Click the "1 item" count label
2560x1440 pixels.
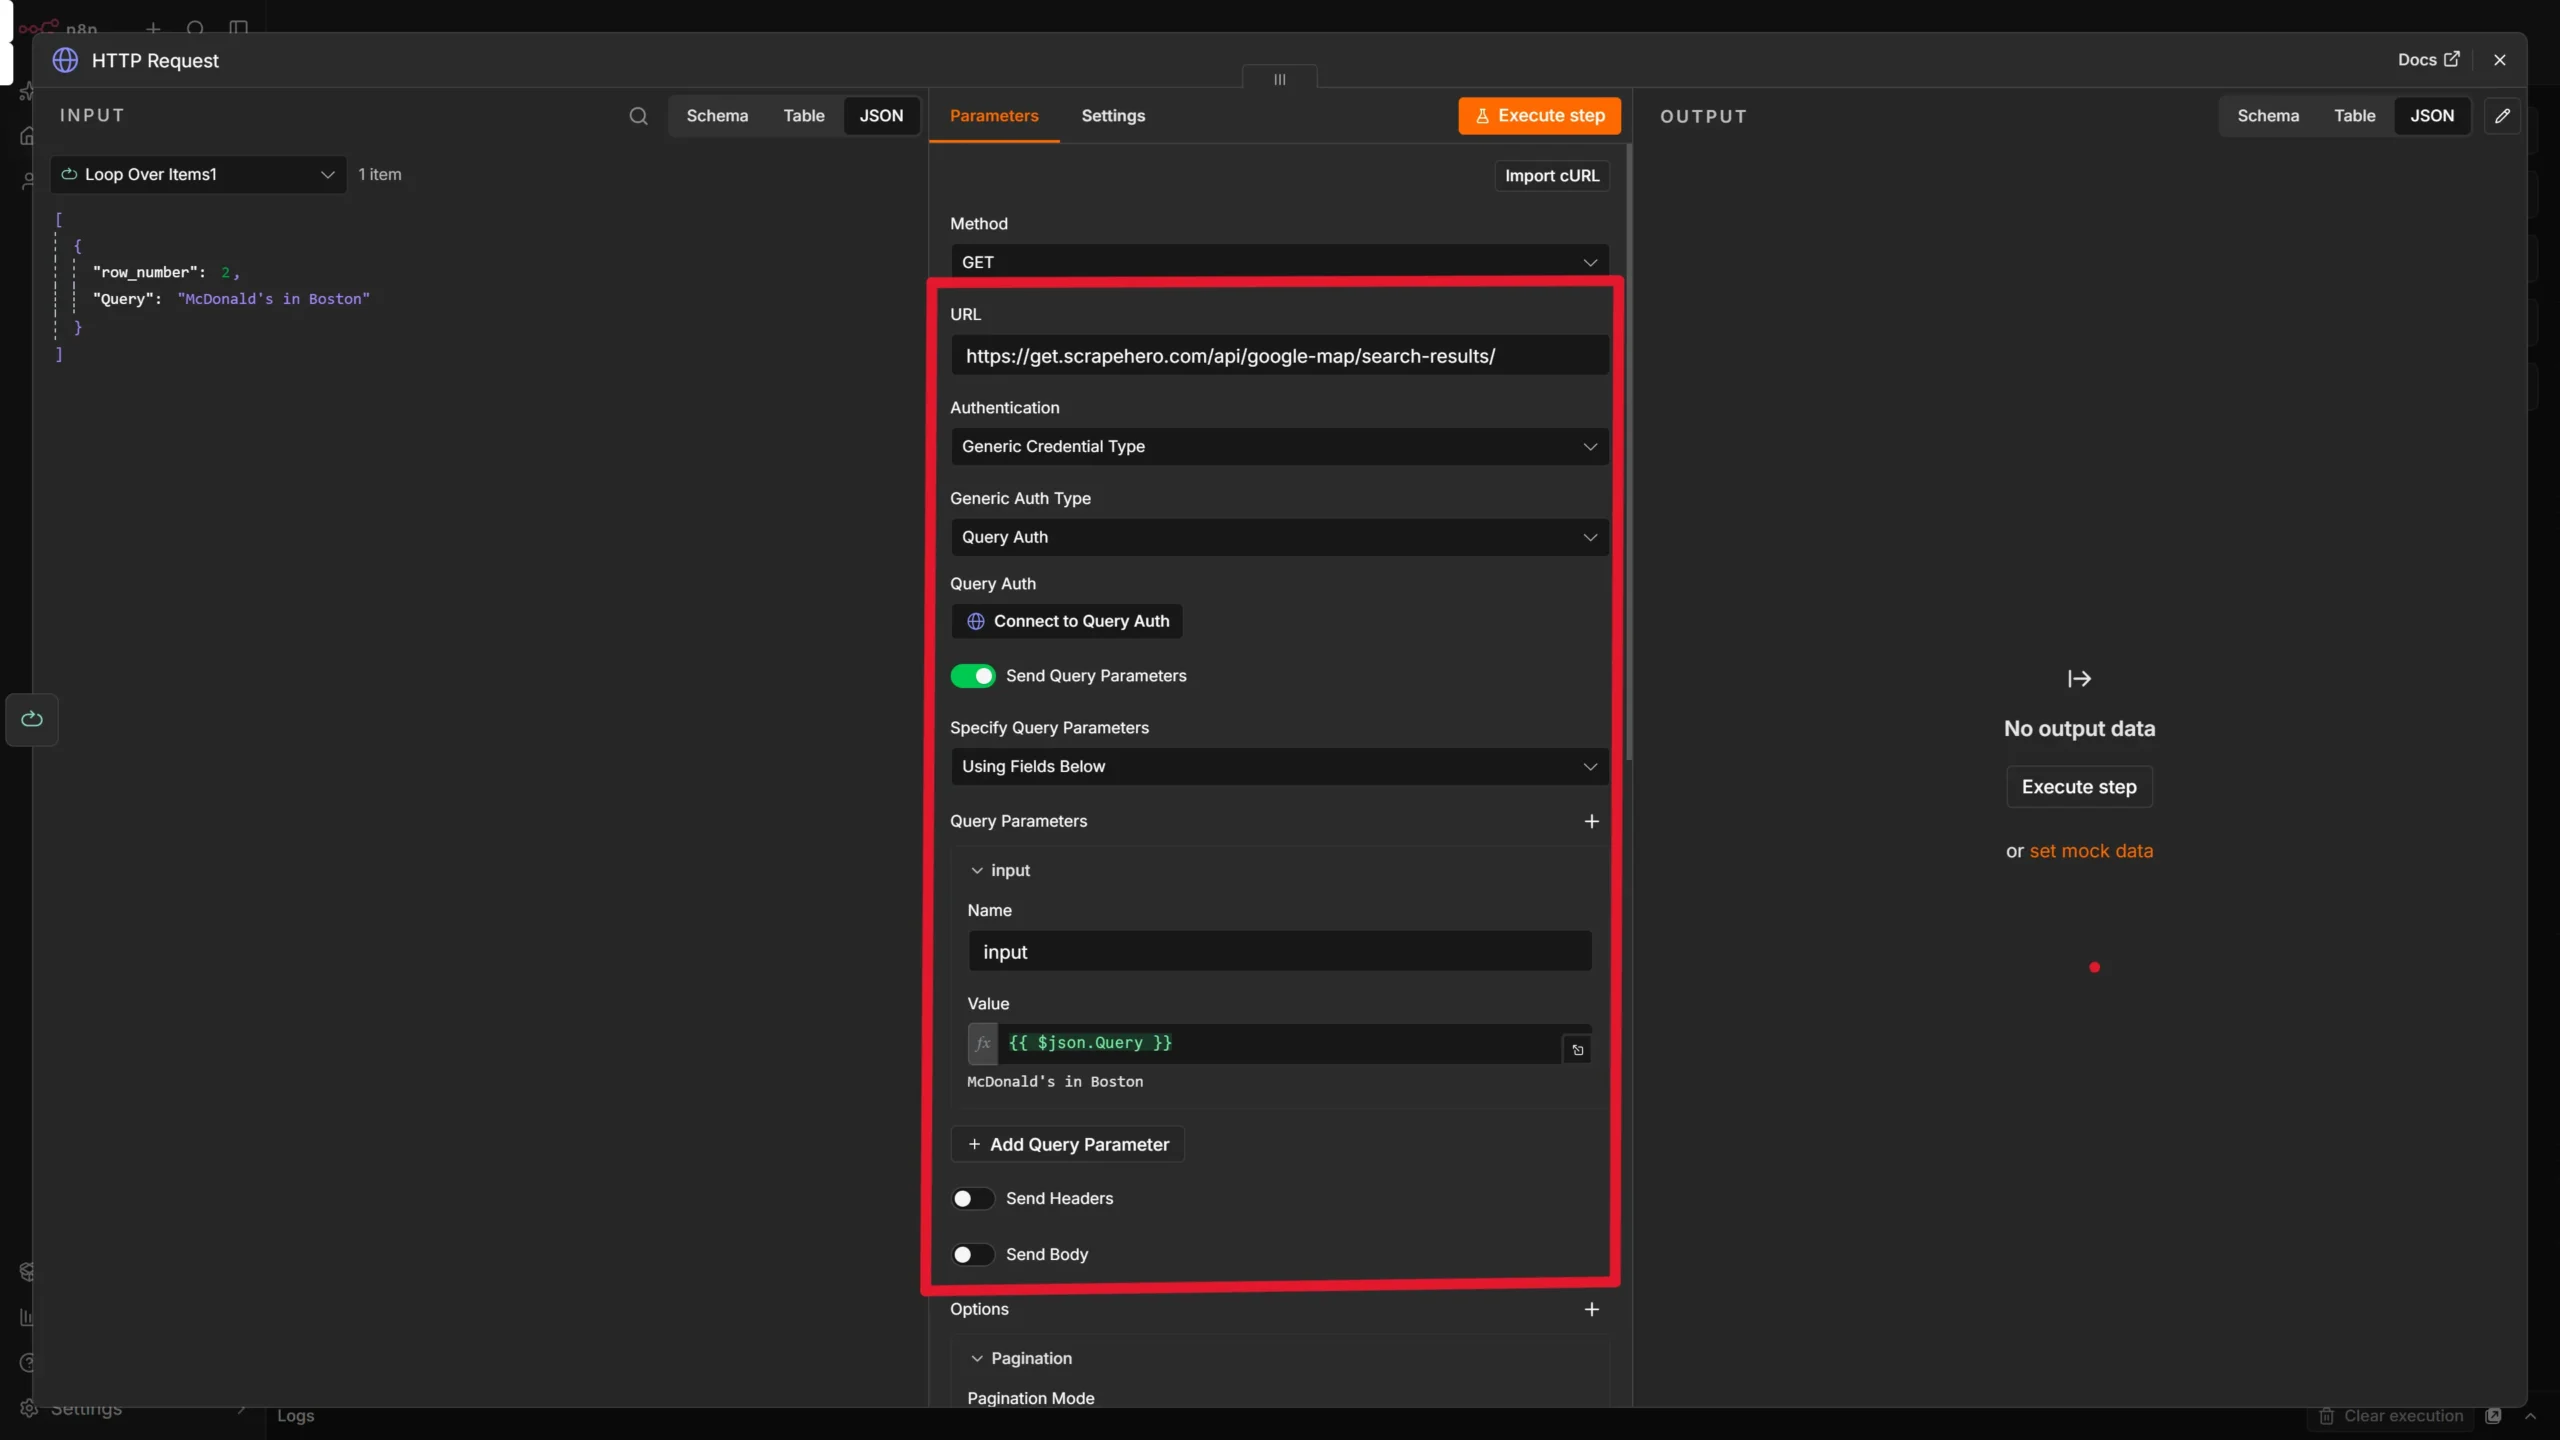pyautogui.click(x=380, y=174)
